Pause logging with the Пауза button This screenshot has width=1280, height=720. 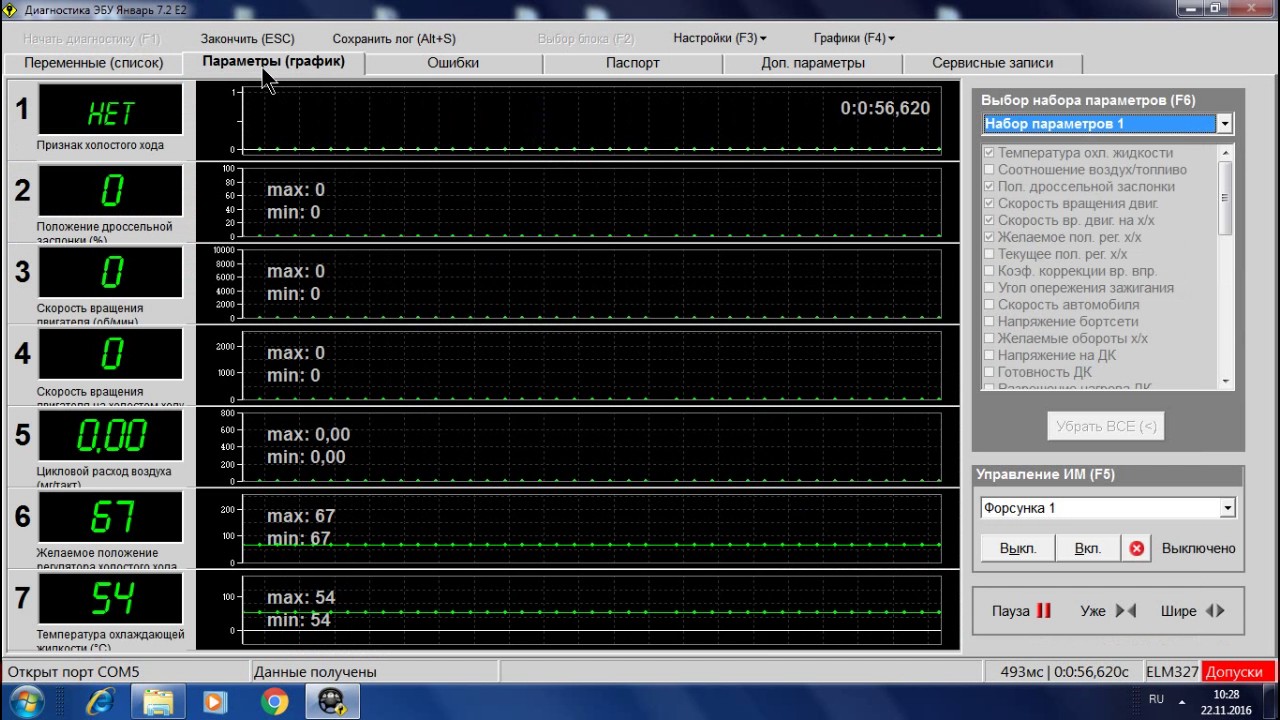tap(1021, 611)
